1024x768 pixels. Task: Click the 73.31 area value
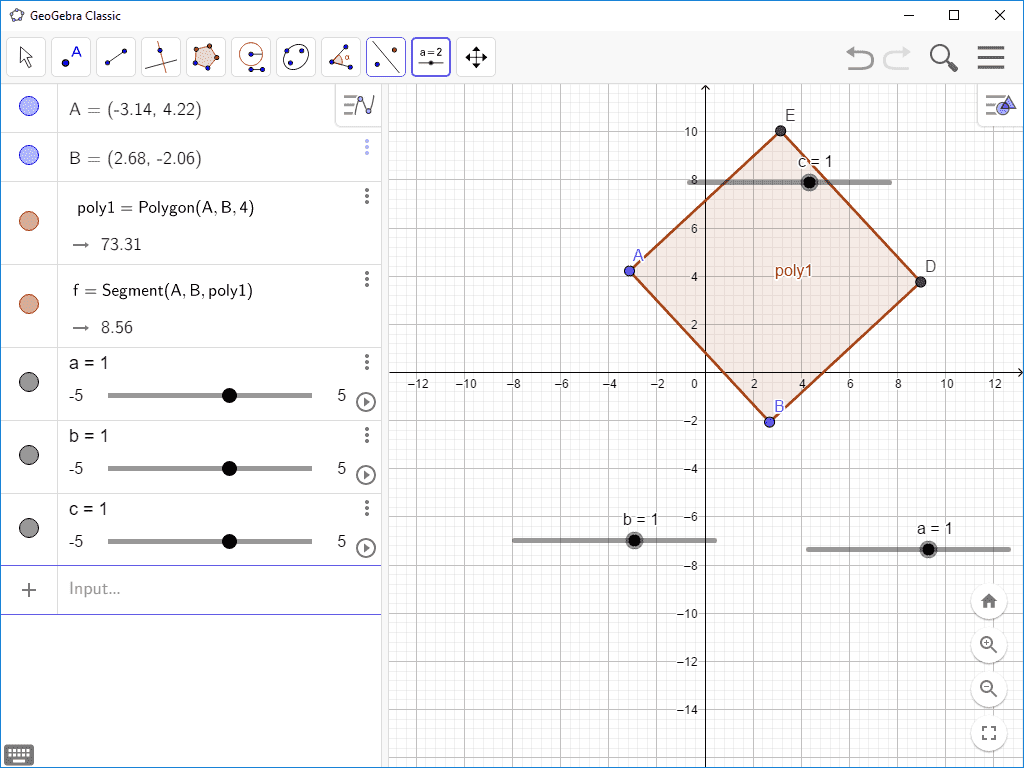pyautogui.click(x=121, y=244)
